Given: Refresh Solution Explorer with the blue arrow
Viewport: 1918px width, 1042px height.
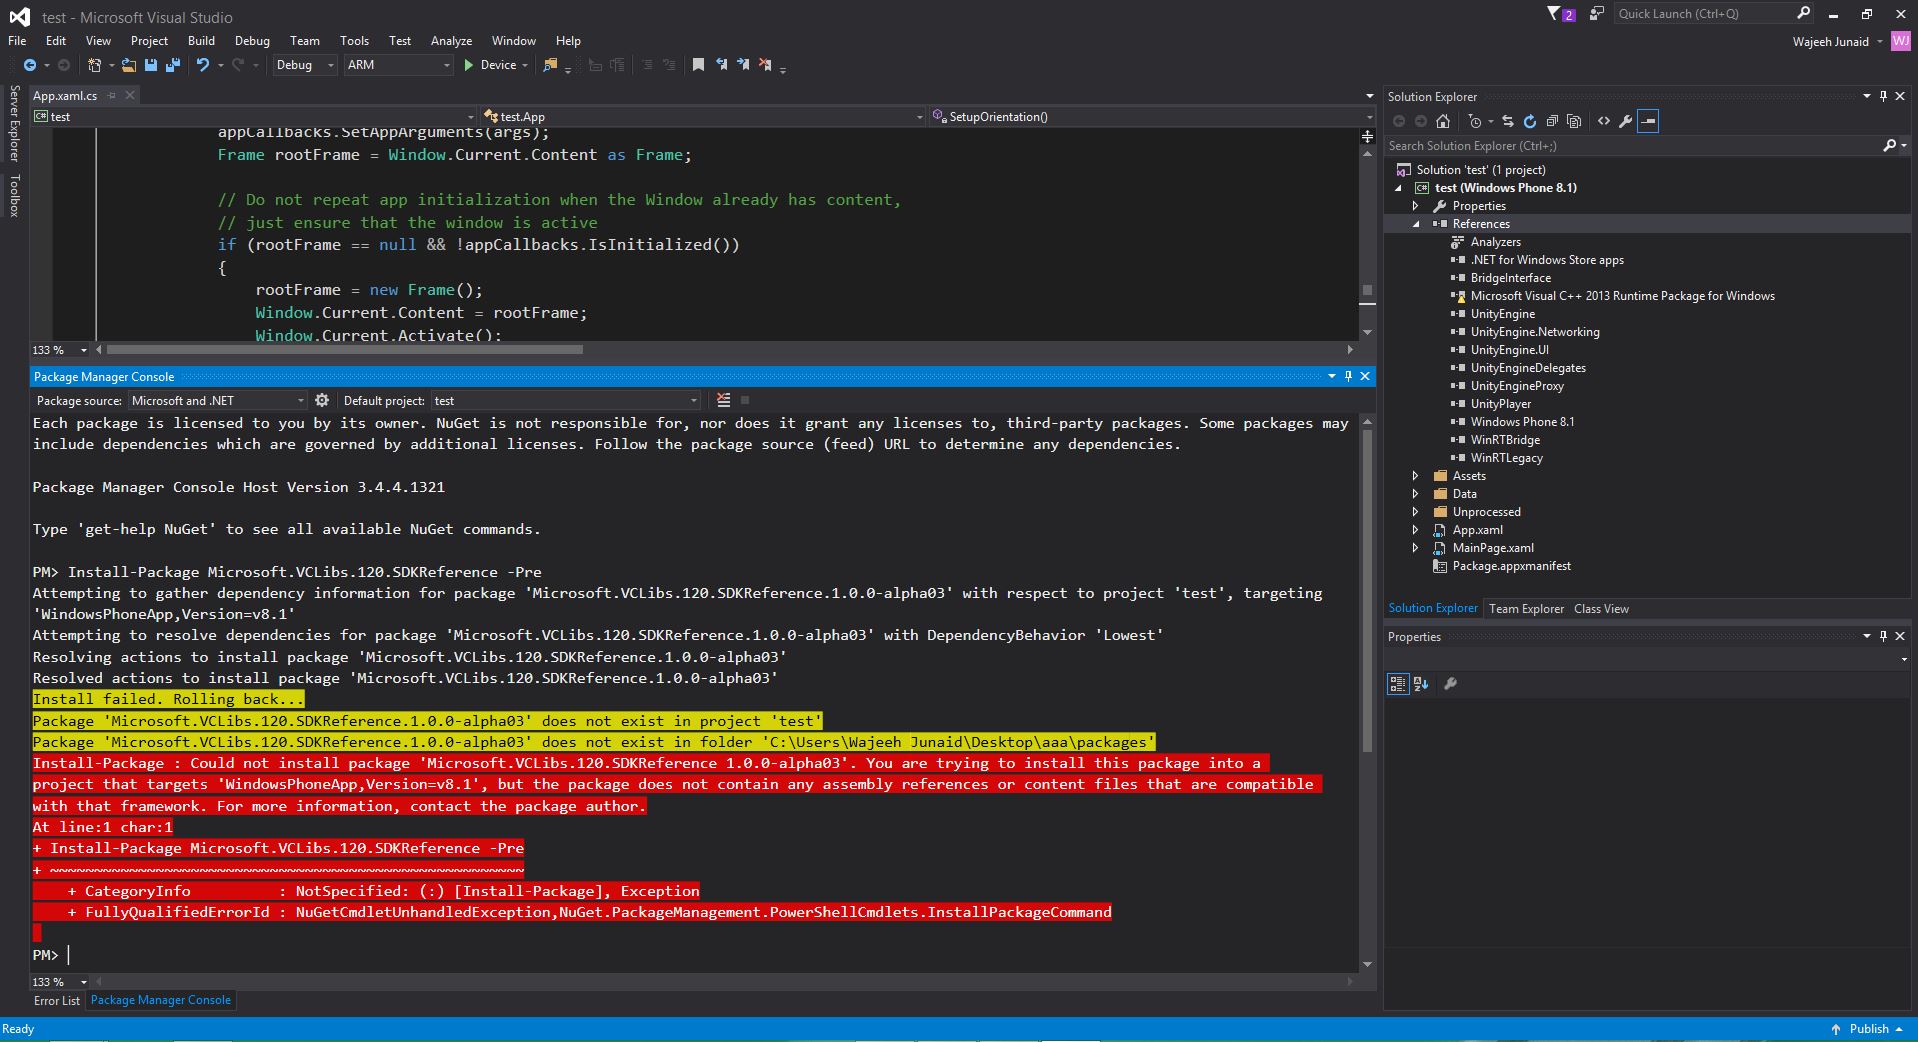Looking at the screenshot, I should pos(1530,121).
